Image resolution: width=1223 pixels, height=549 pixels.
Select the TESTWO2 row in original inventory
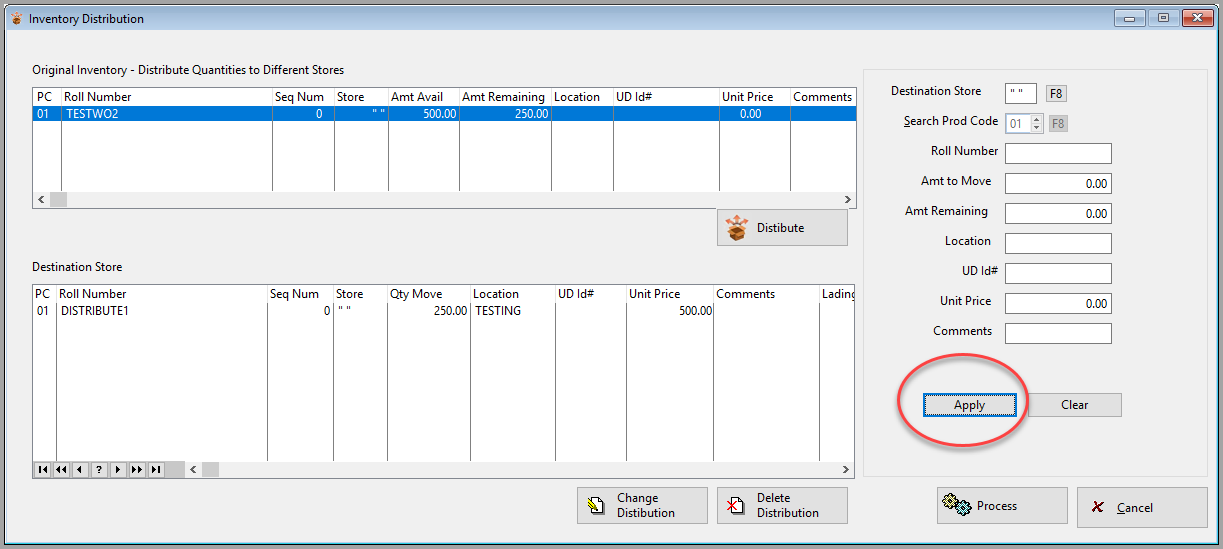click(444, 114)
